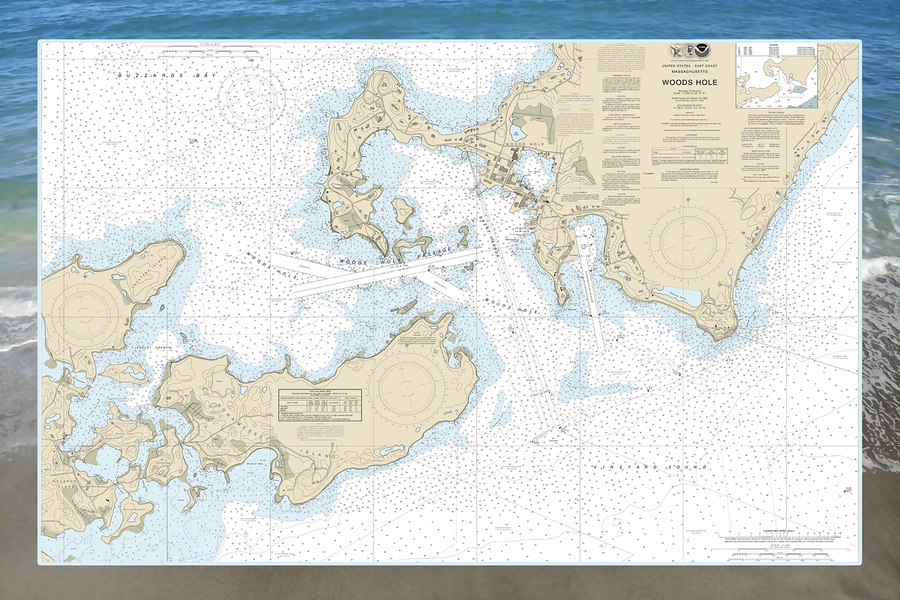Click the blue pond north of Woods Hole village

coord(517,130)
